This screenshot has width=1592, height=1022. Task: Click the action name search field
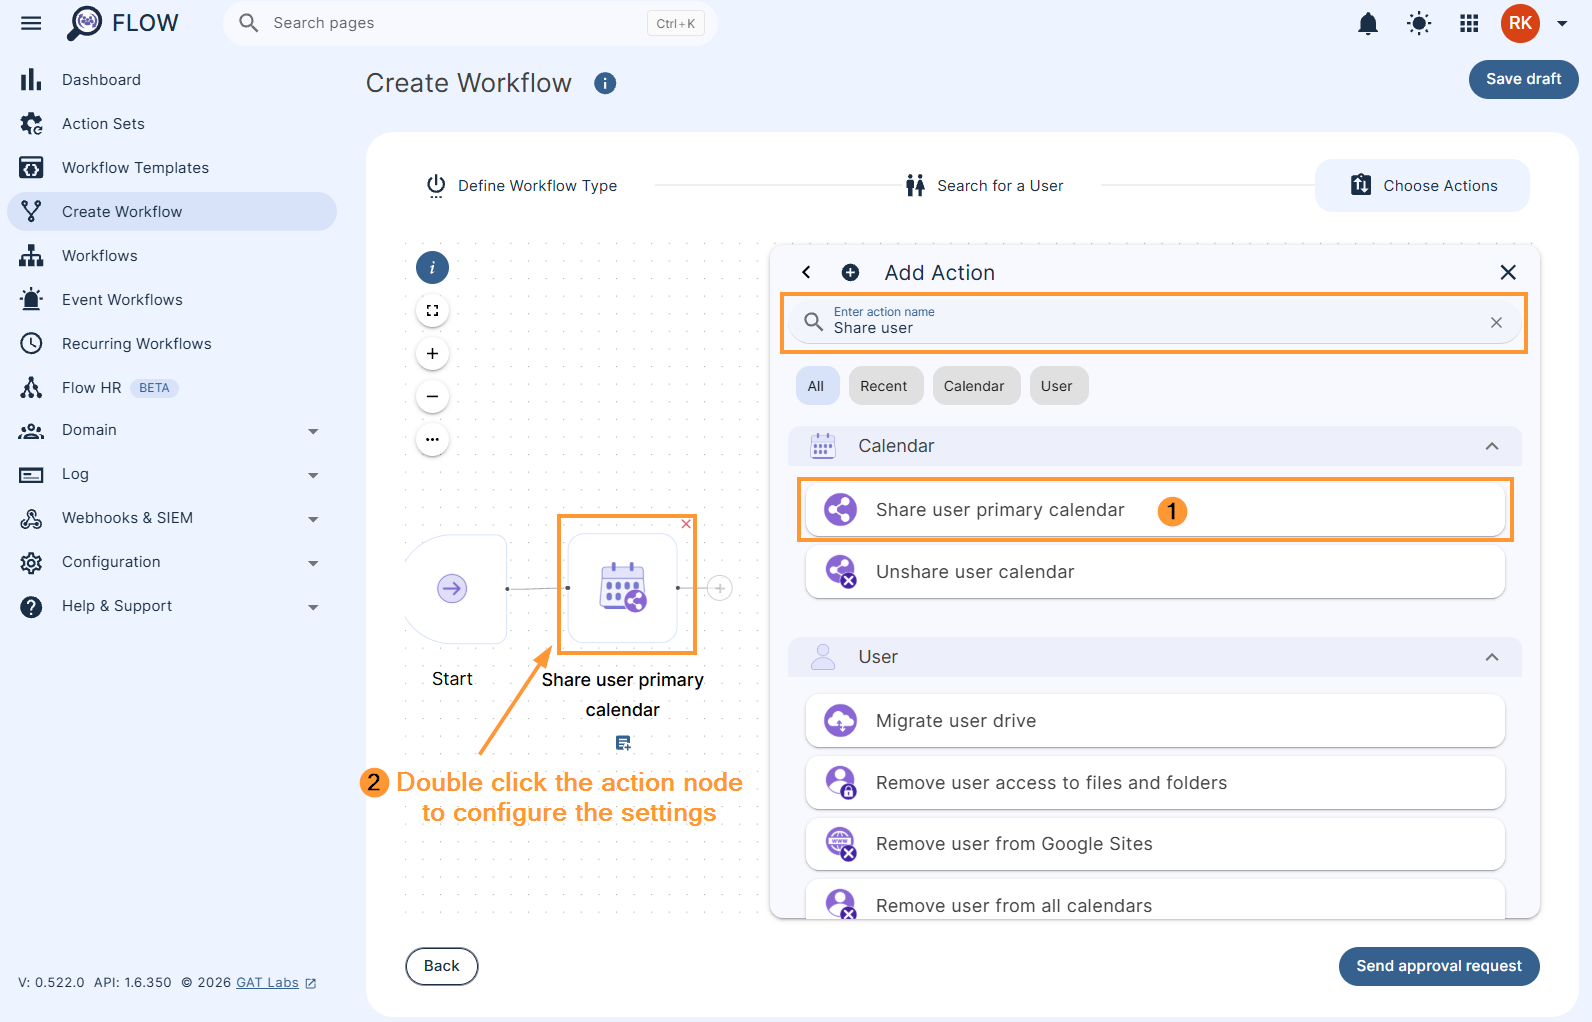tap(1154, 322)
